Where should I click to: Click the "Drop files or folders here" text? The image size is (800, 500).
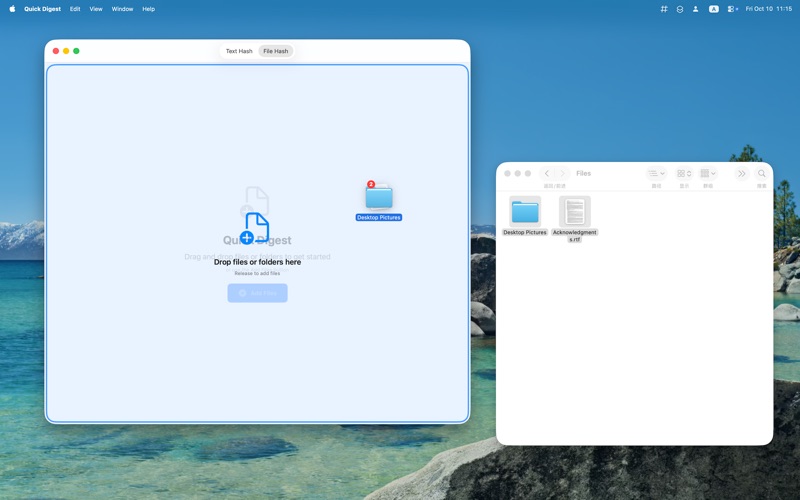[x=257, y=262]
